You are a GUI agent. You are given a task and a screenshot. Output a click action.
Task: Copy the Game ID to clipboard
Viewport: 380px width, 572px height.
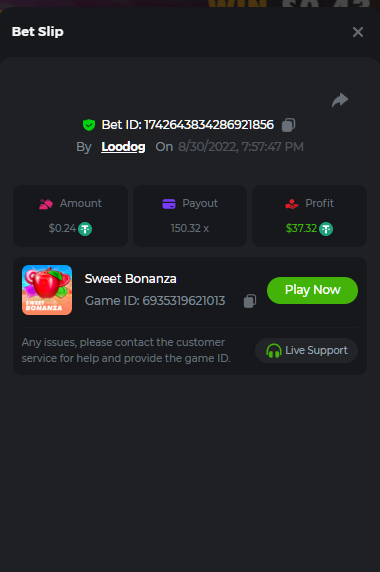click(250, 301)
